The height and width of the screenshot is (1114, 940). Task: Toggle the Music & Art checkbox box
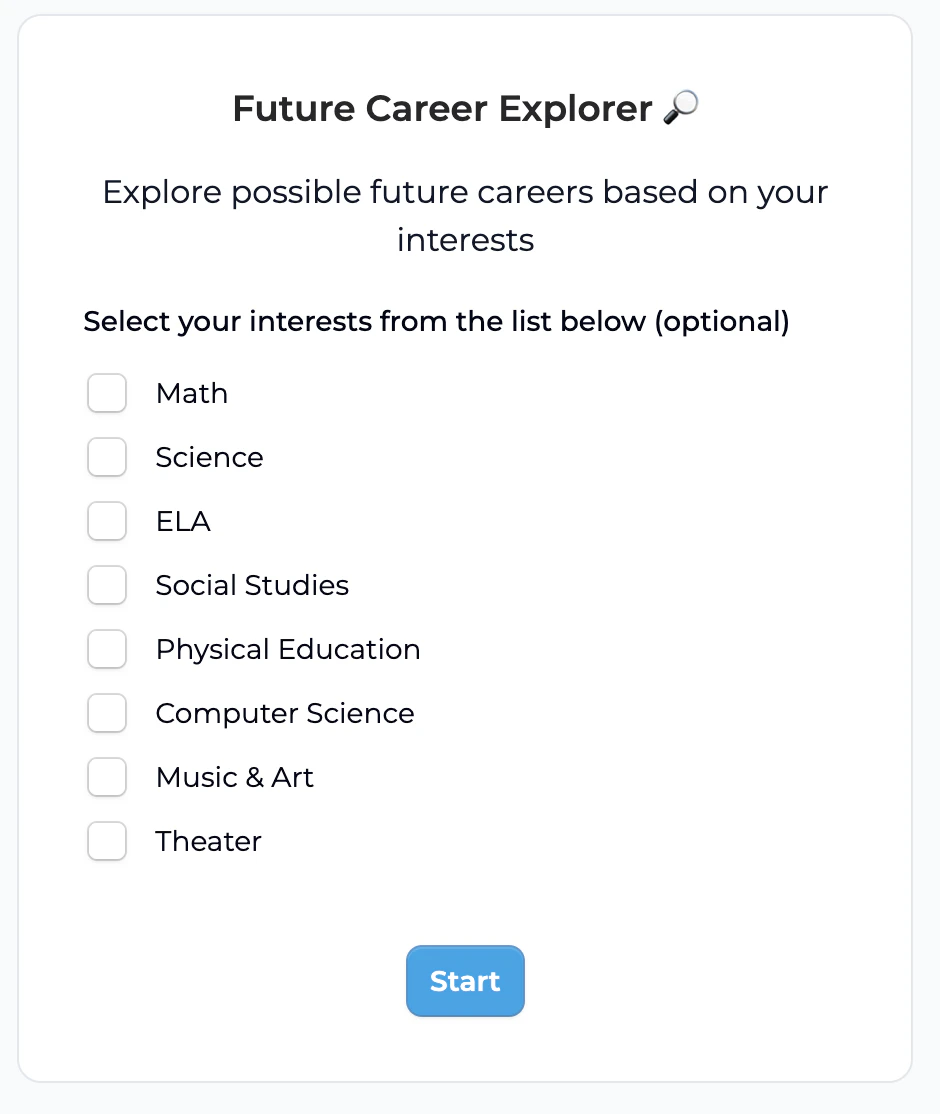tap(107, 777)
